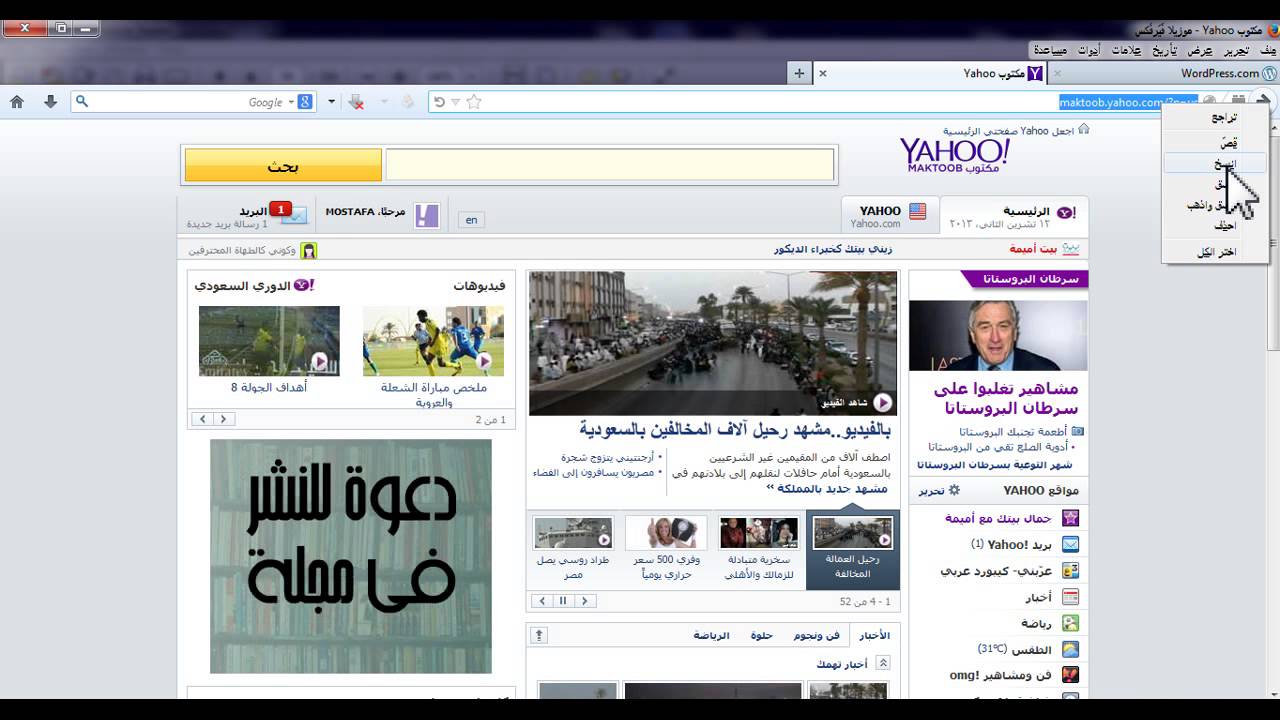The image size is (1280, 720).
Task: Open the مساعدة menu
Action: 1050,50
